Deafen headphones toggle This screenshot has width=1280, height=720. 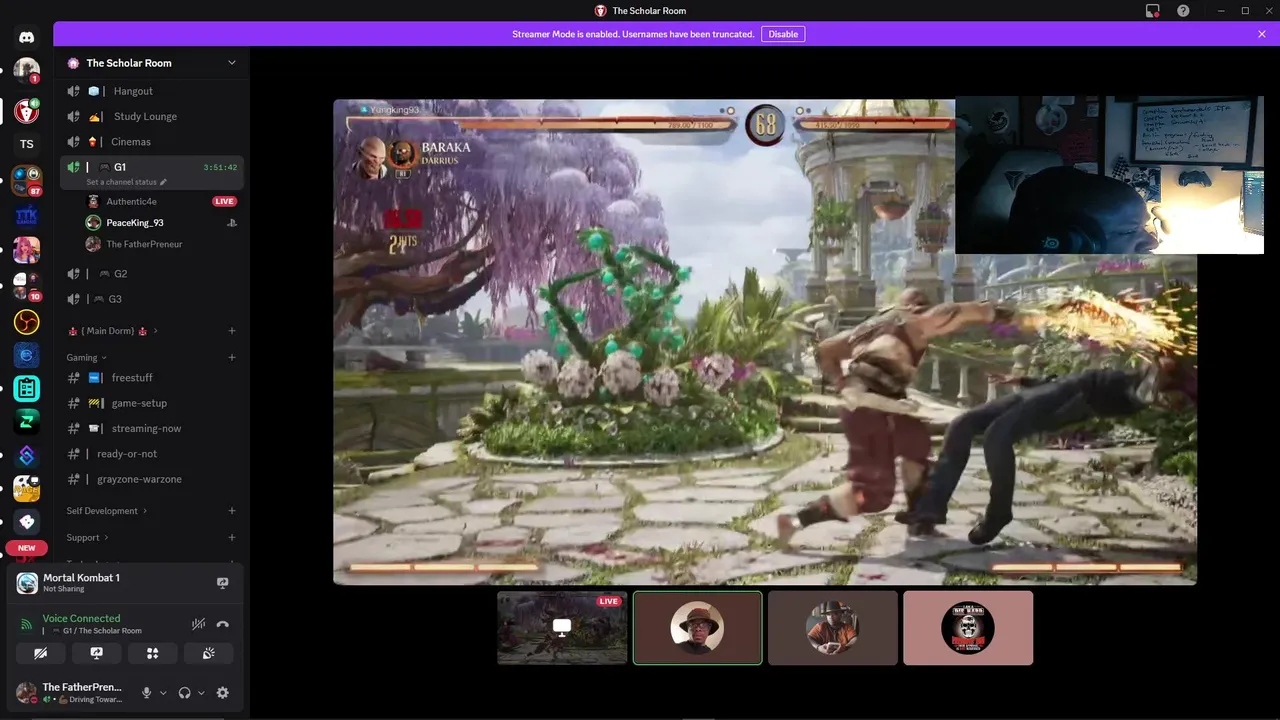[x=185, y=693]
